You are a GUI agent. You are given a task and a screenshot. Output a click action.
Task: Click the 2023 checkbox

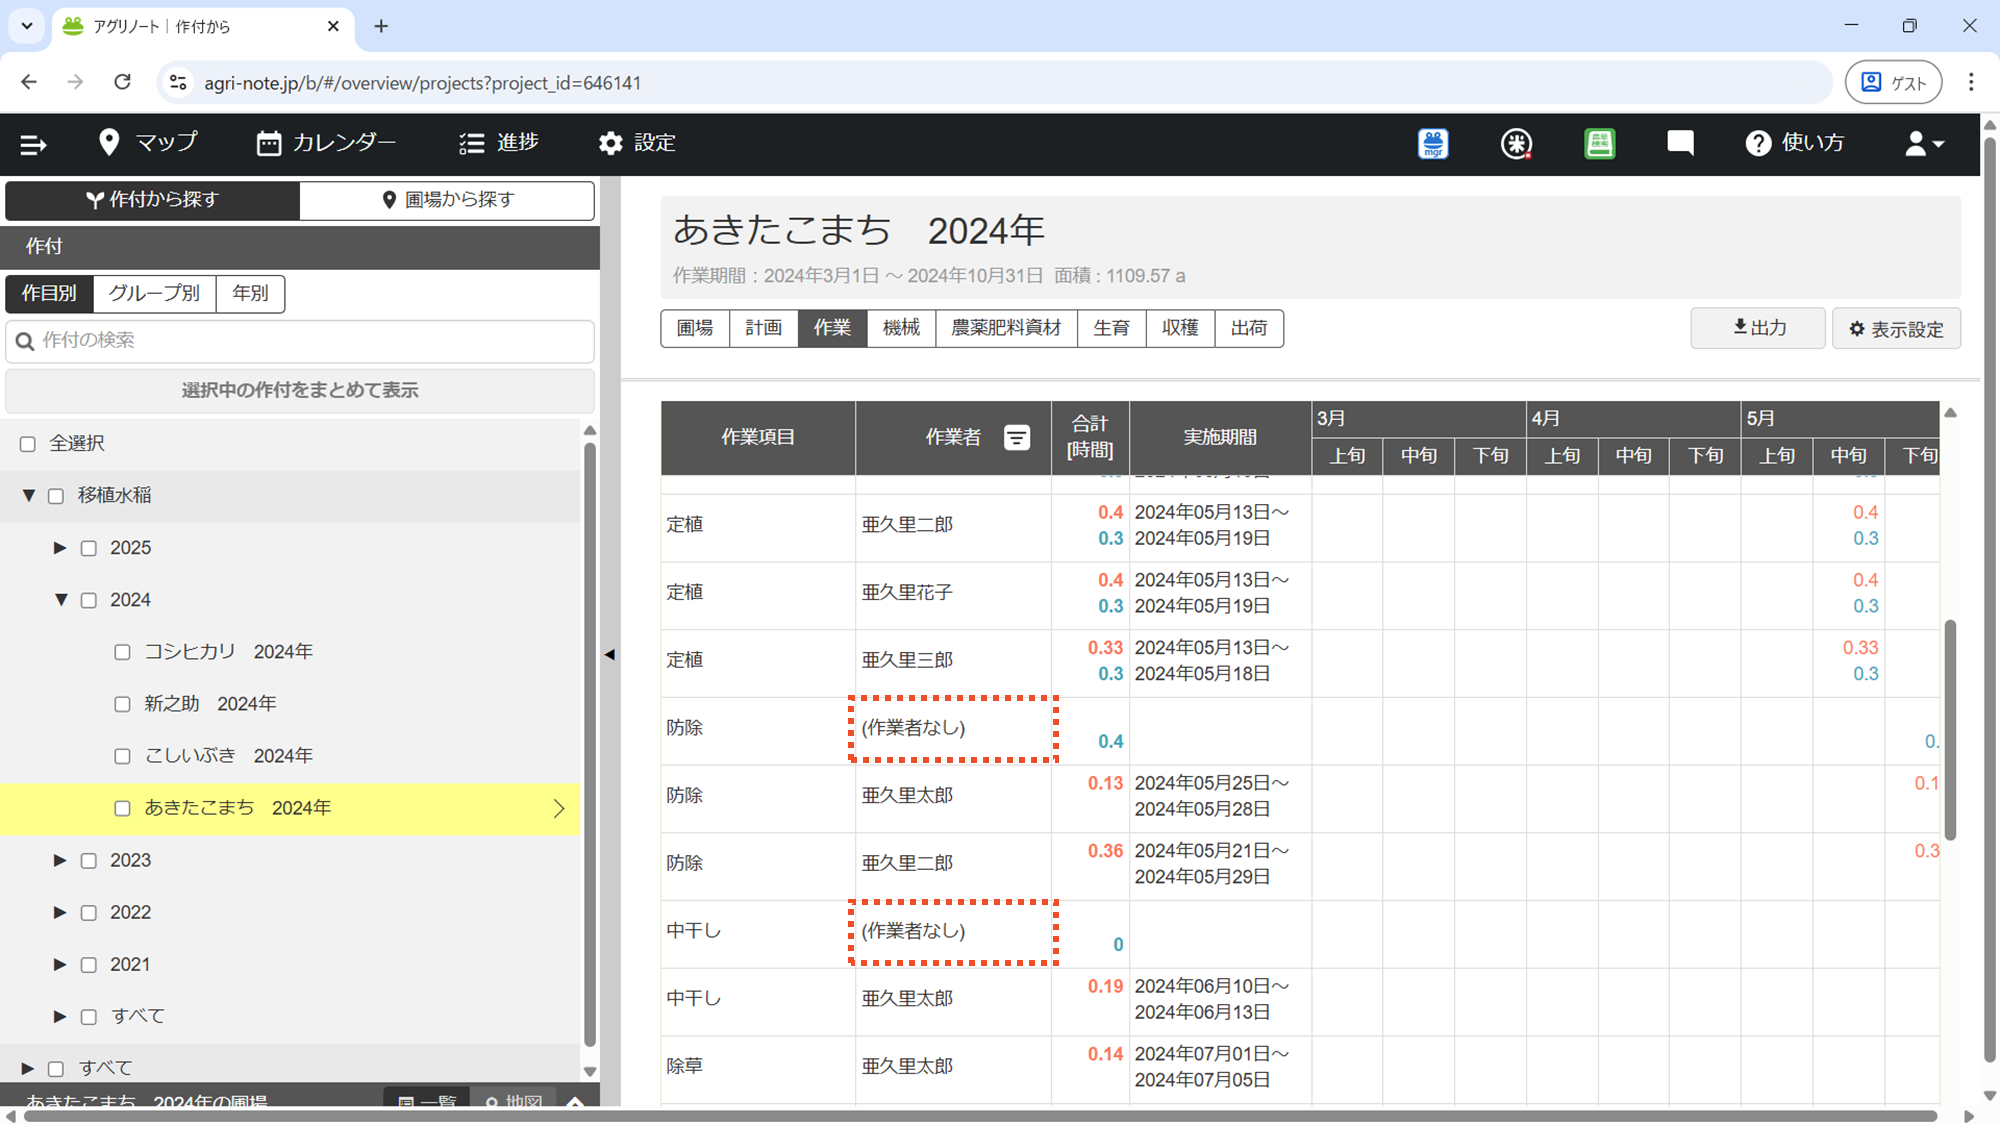[89, 860]
